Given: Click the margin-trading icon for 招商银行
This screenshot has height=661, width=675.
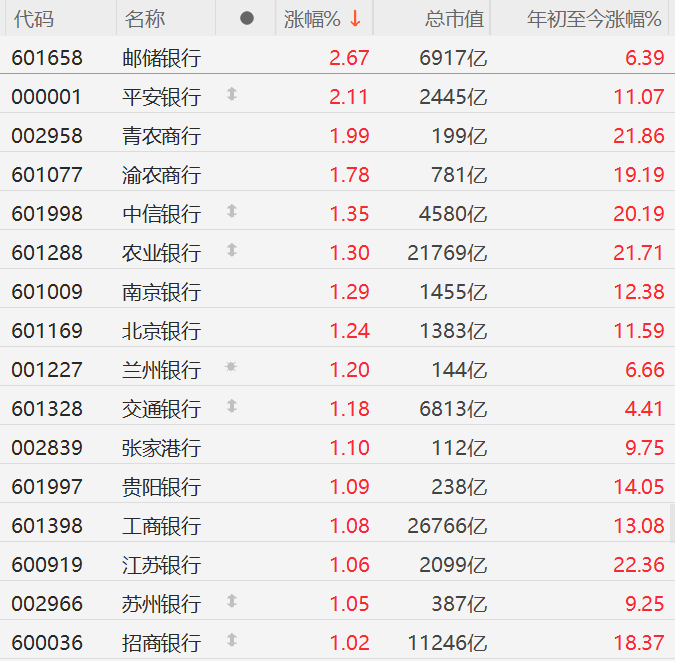Looking at the screenshot, I should tap(232, 640).
